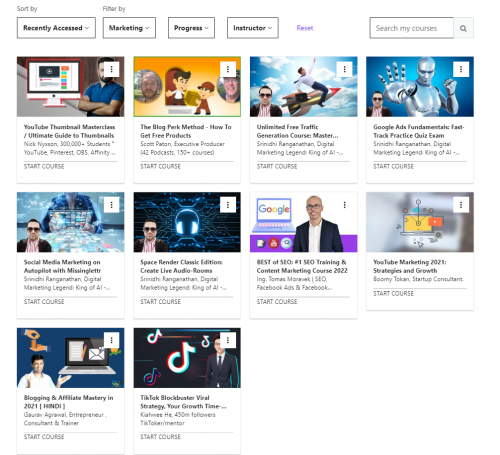Click progress bar on BEST of SEO card
This screenshot has width=500, height=455.
tap(303, 297)
